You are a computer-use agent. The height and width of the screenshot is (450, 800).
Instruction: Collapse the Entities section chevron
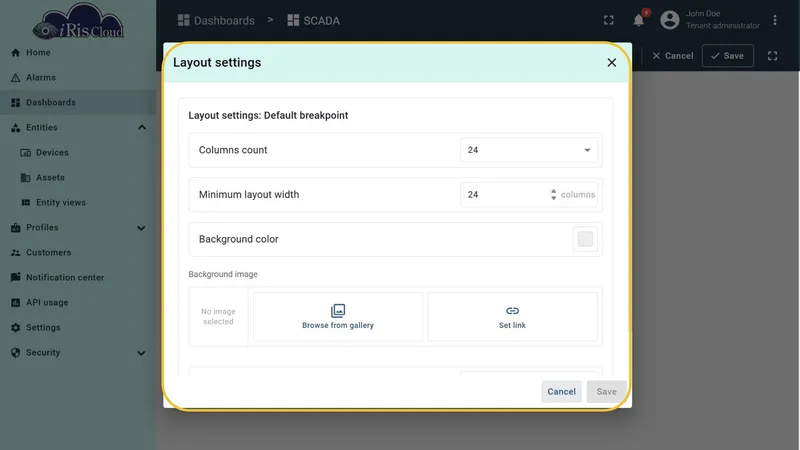click(x=142, y=128)
